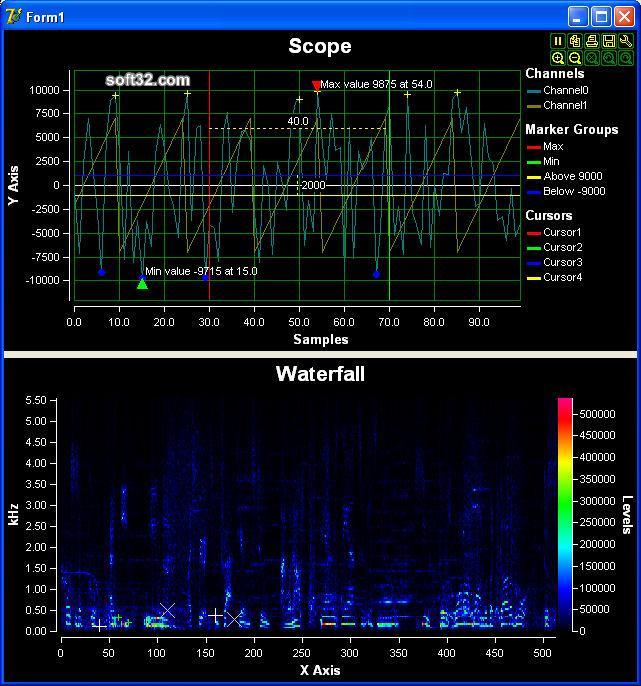Click the 'Below -9000' marker group entry
The image size is (641, 686).
pos(567,191)
